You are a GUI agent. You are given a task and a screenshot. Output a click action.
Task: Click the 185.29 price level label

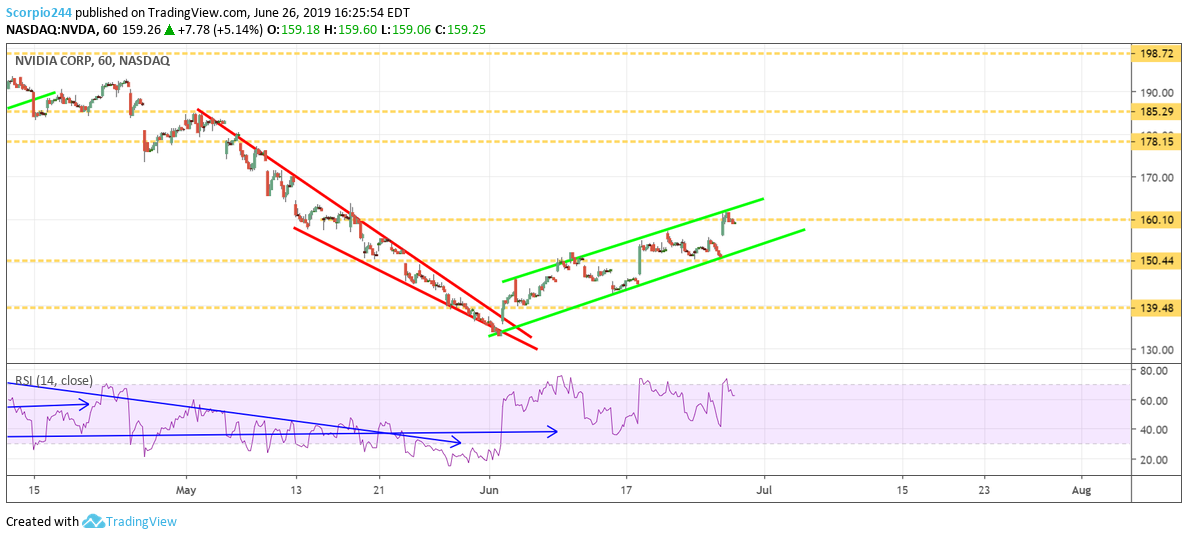1156,111
